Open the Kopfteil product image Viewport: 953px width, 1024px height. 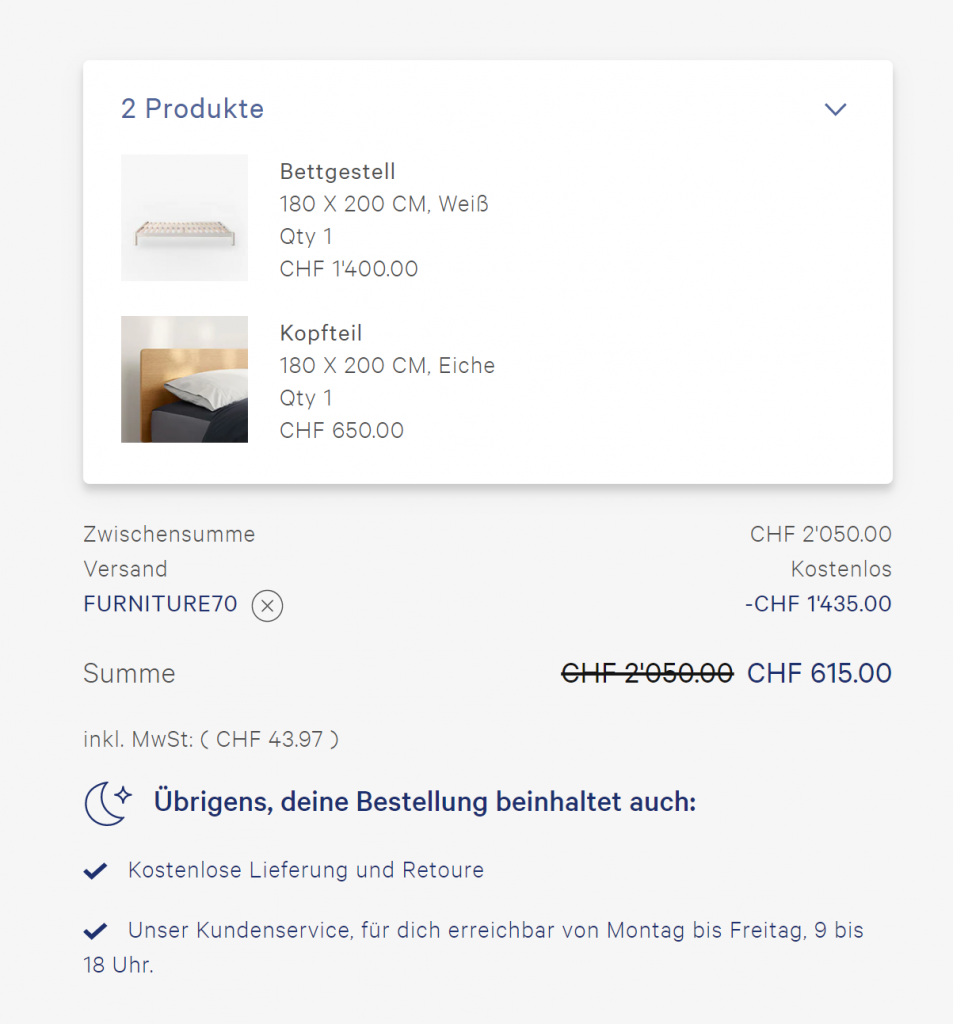click(x=184, y=379)
